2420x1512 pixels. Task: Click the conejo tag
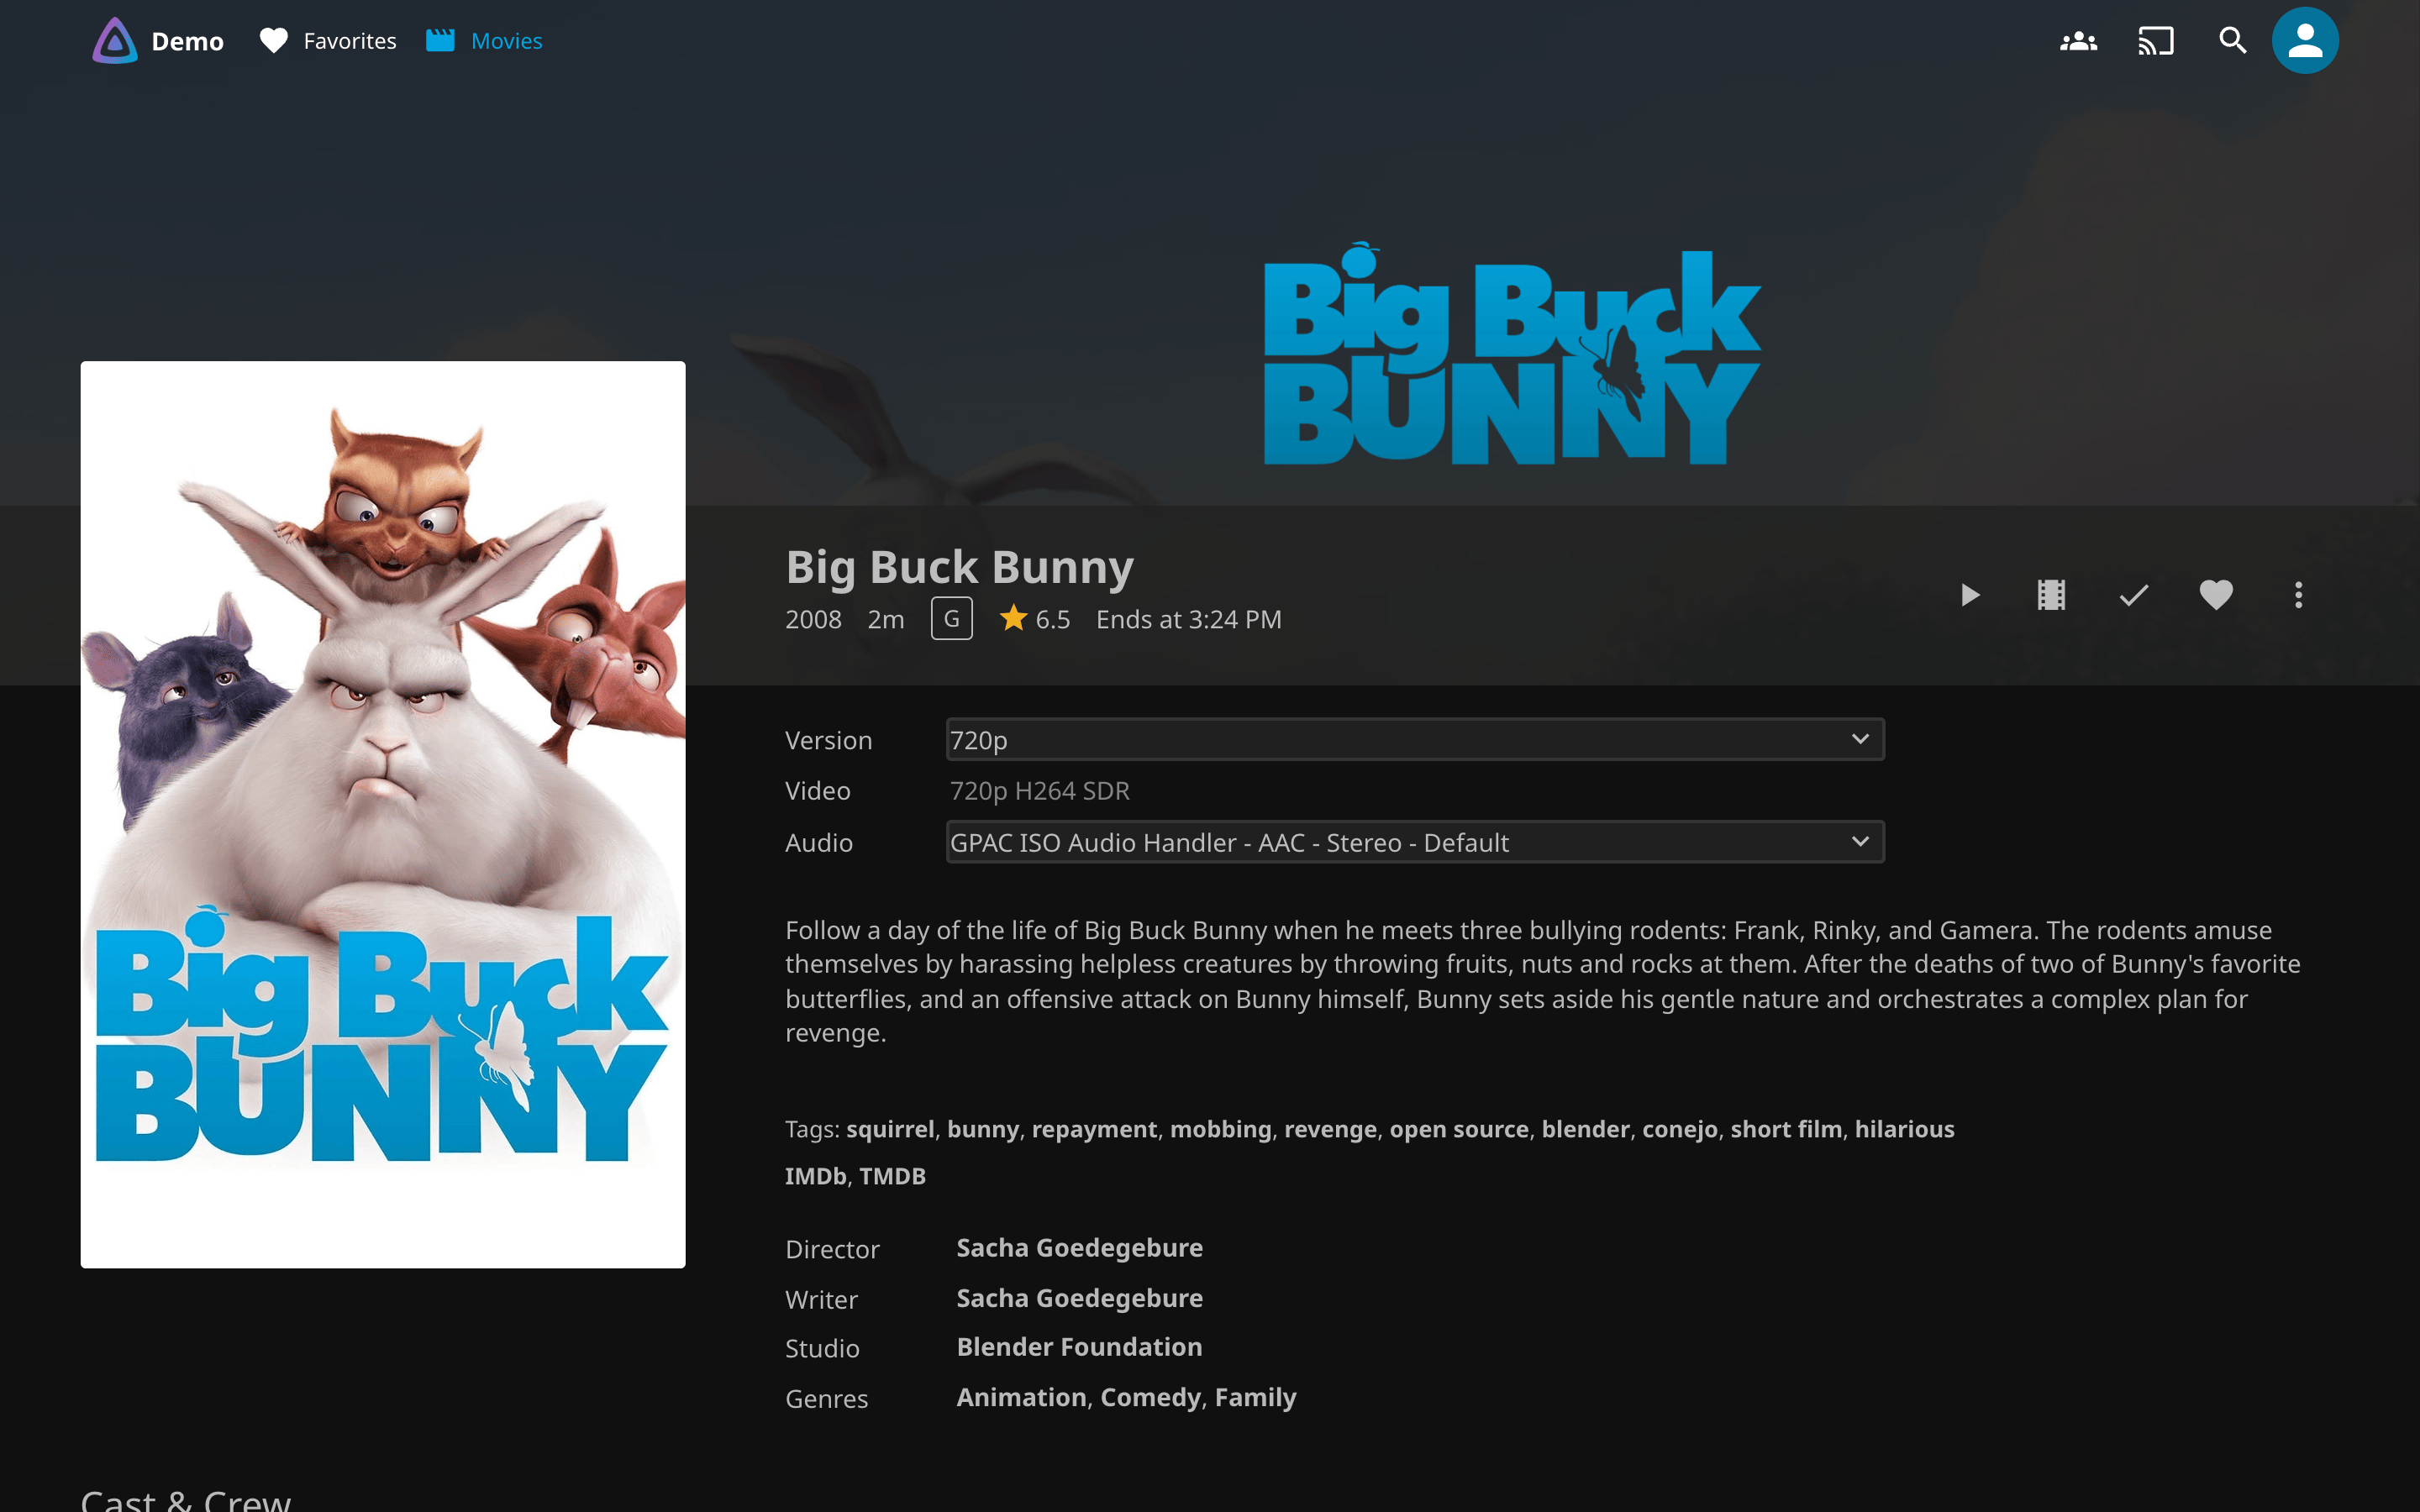point(1679,1129)
